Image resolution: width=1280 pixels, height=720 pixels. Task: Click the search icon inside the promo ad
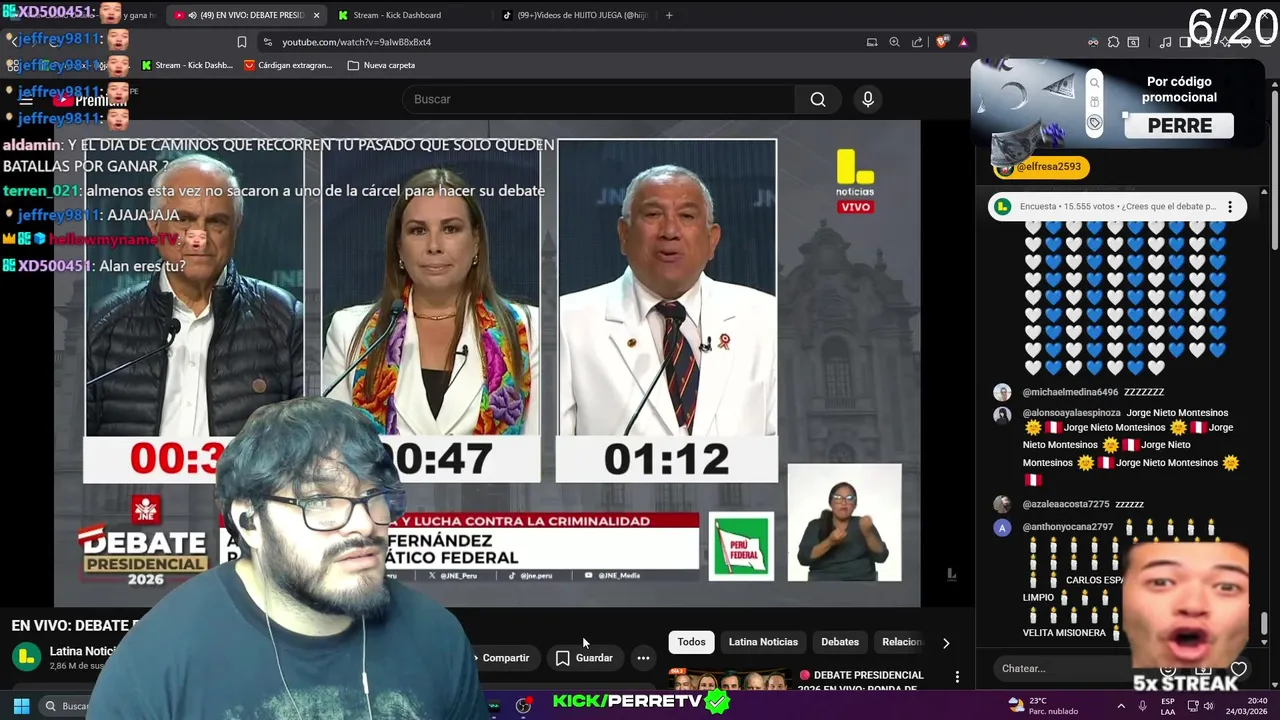pyautogui.click(x=1095, y=83)
